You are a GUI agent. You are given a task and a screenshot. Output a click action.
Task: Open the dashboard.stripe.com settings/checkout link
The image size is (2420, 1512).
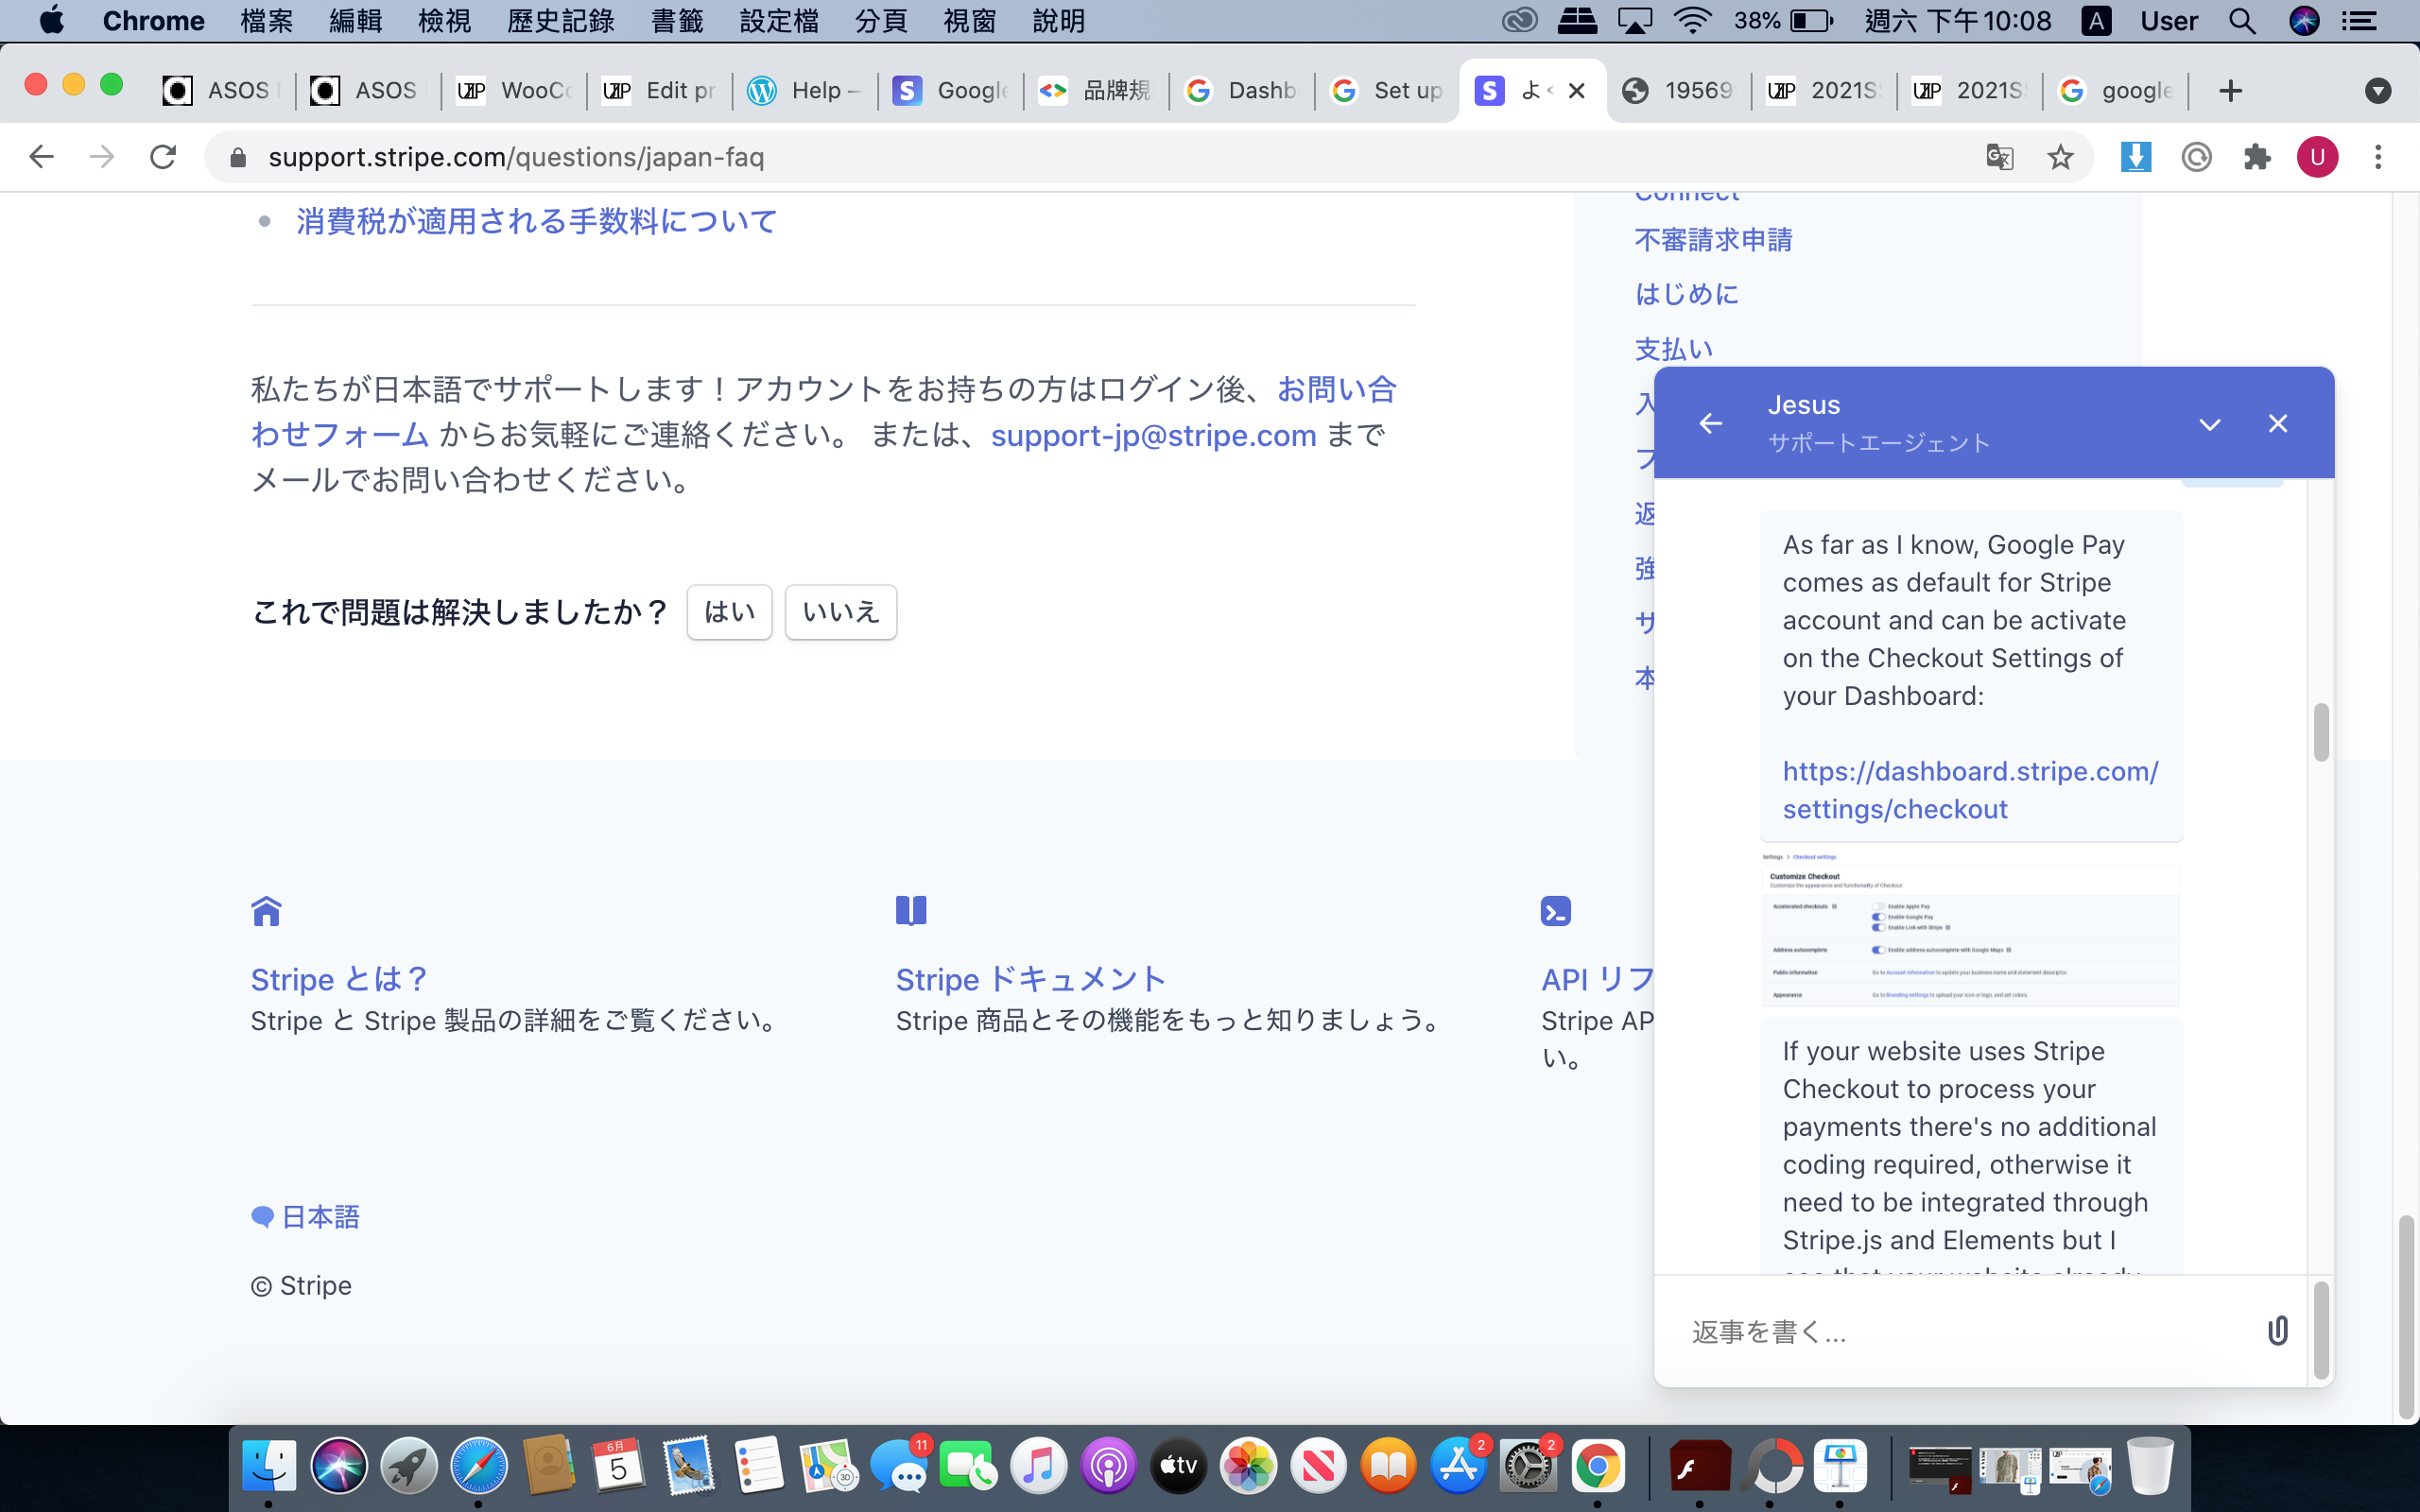(x=1969, y=790)
